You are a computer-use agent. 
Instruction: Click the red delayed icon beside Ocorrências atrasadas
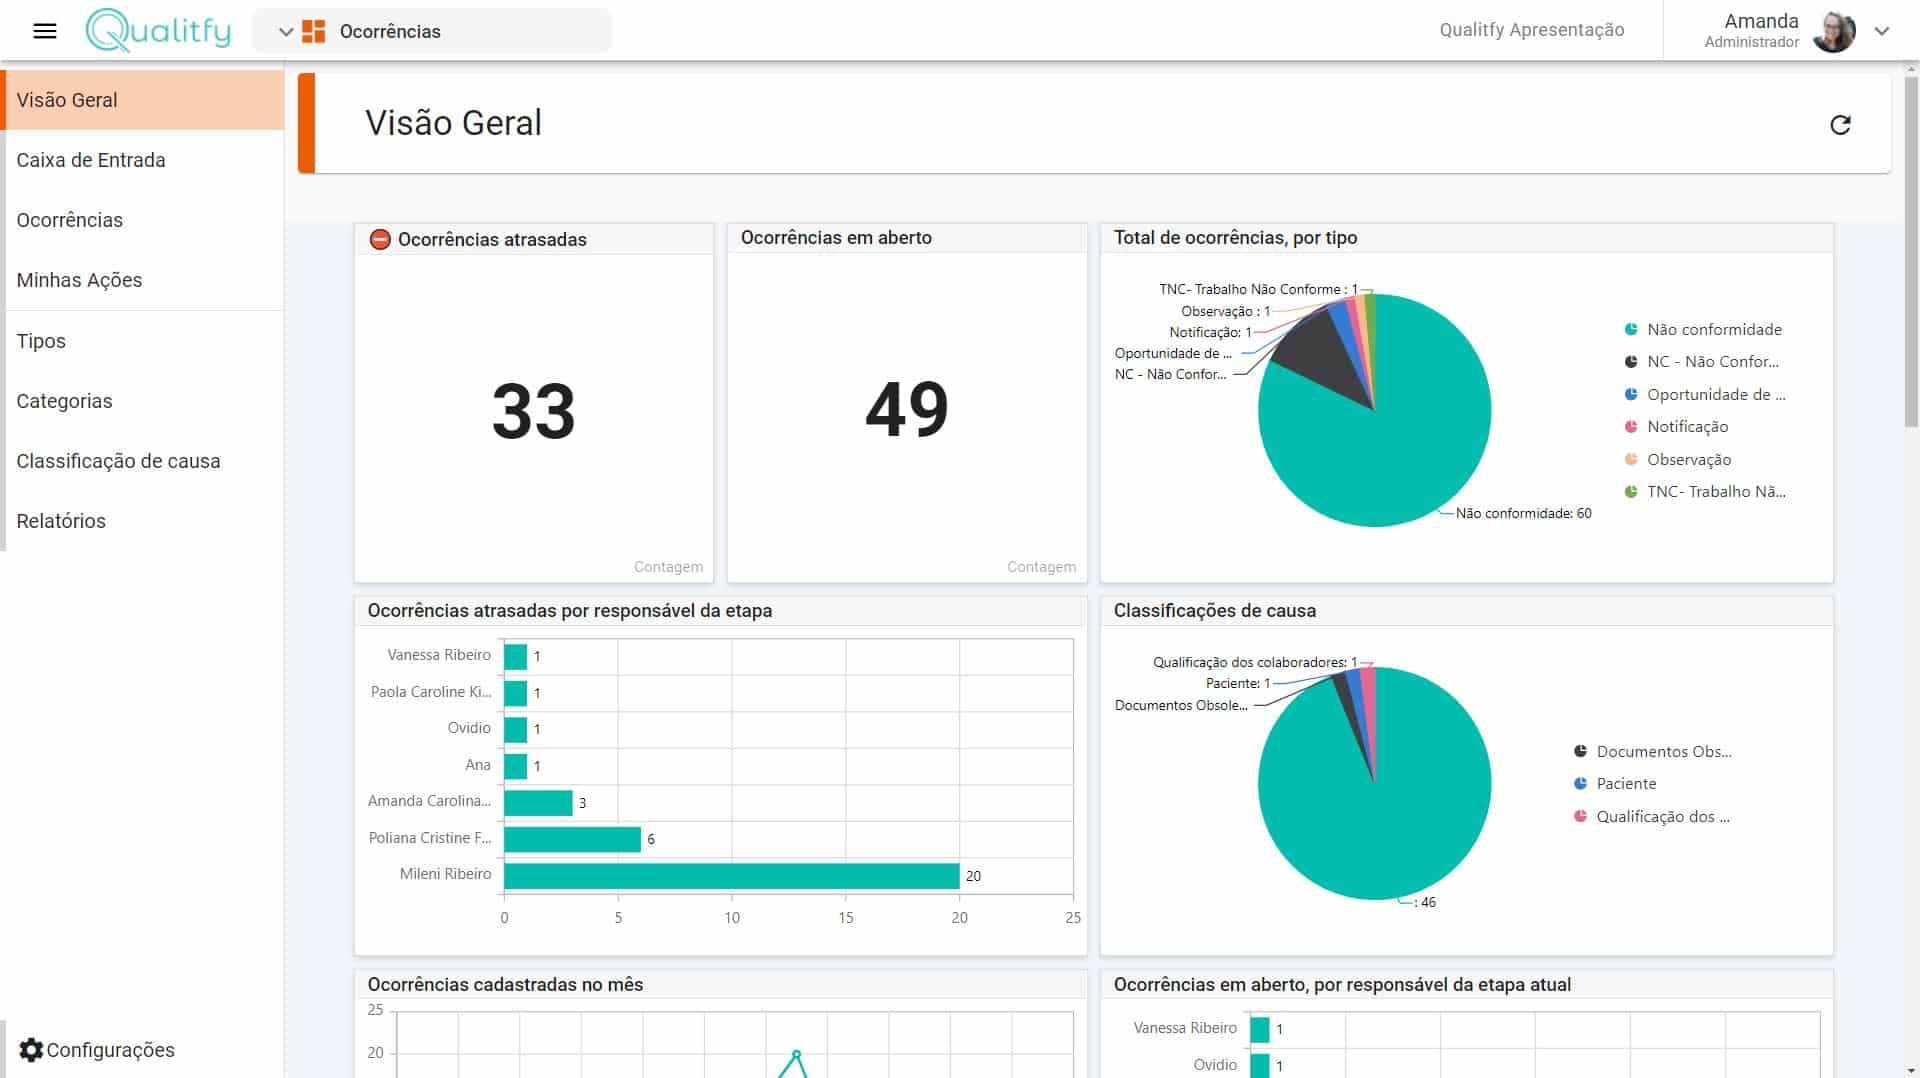(380, 239)
